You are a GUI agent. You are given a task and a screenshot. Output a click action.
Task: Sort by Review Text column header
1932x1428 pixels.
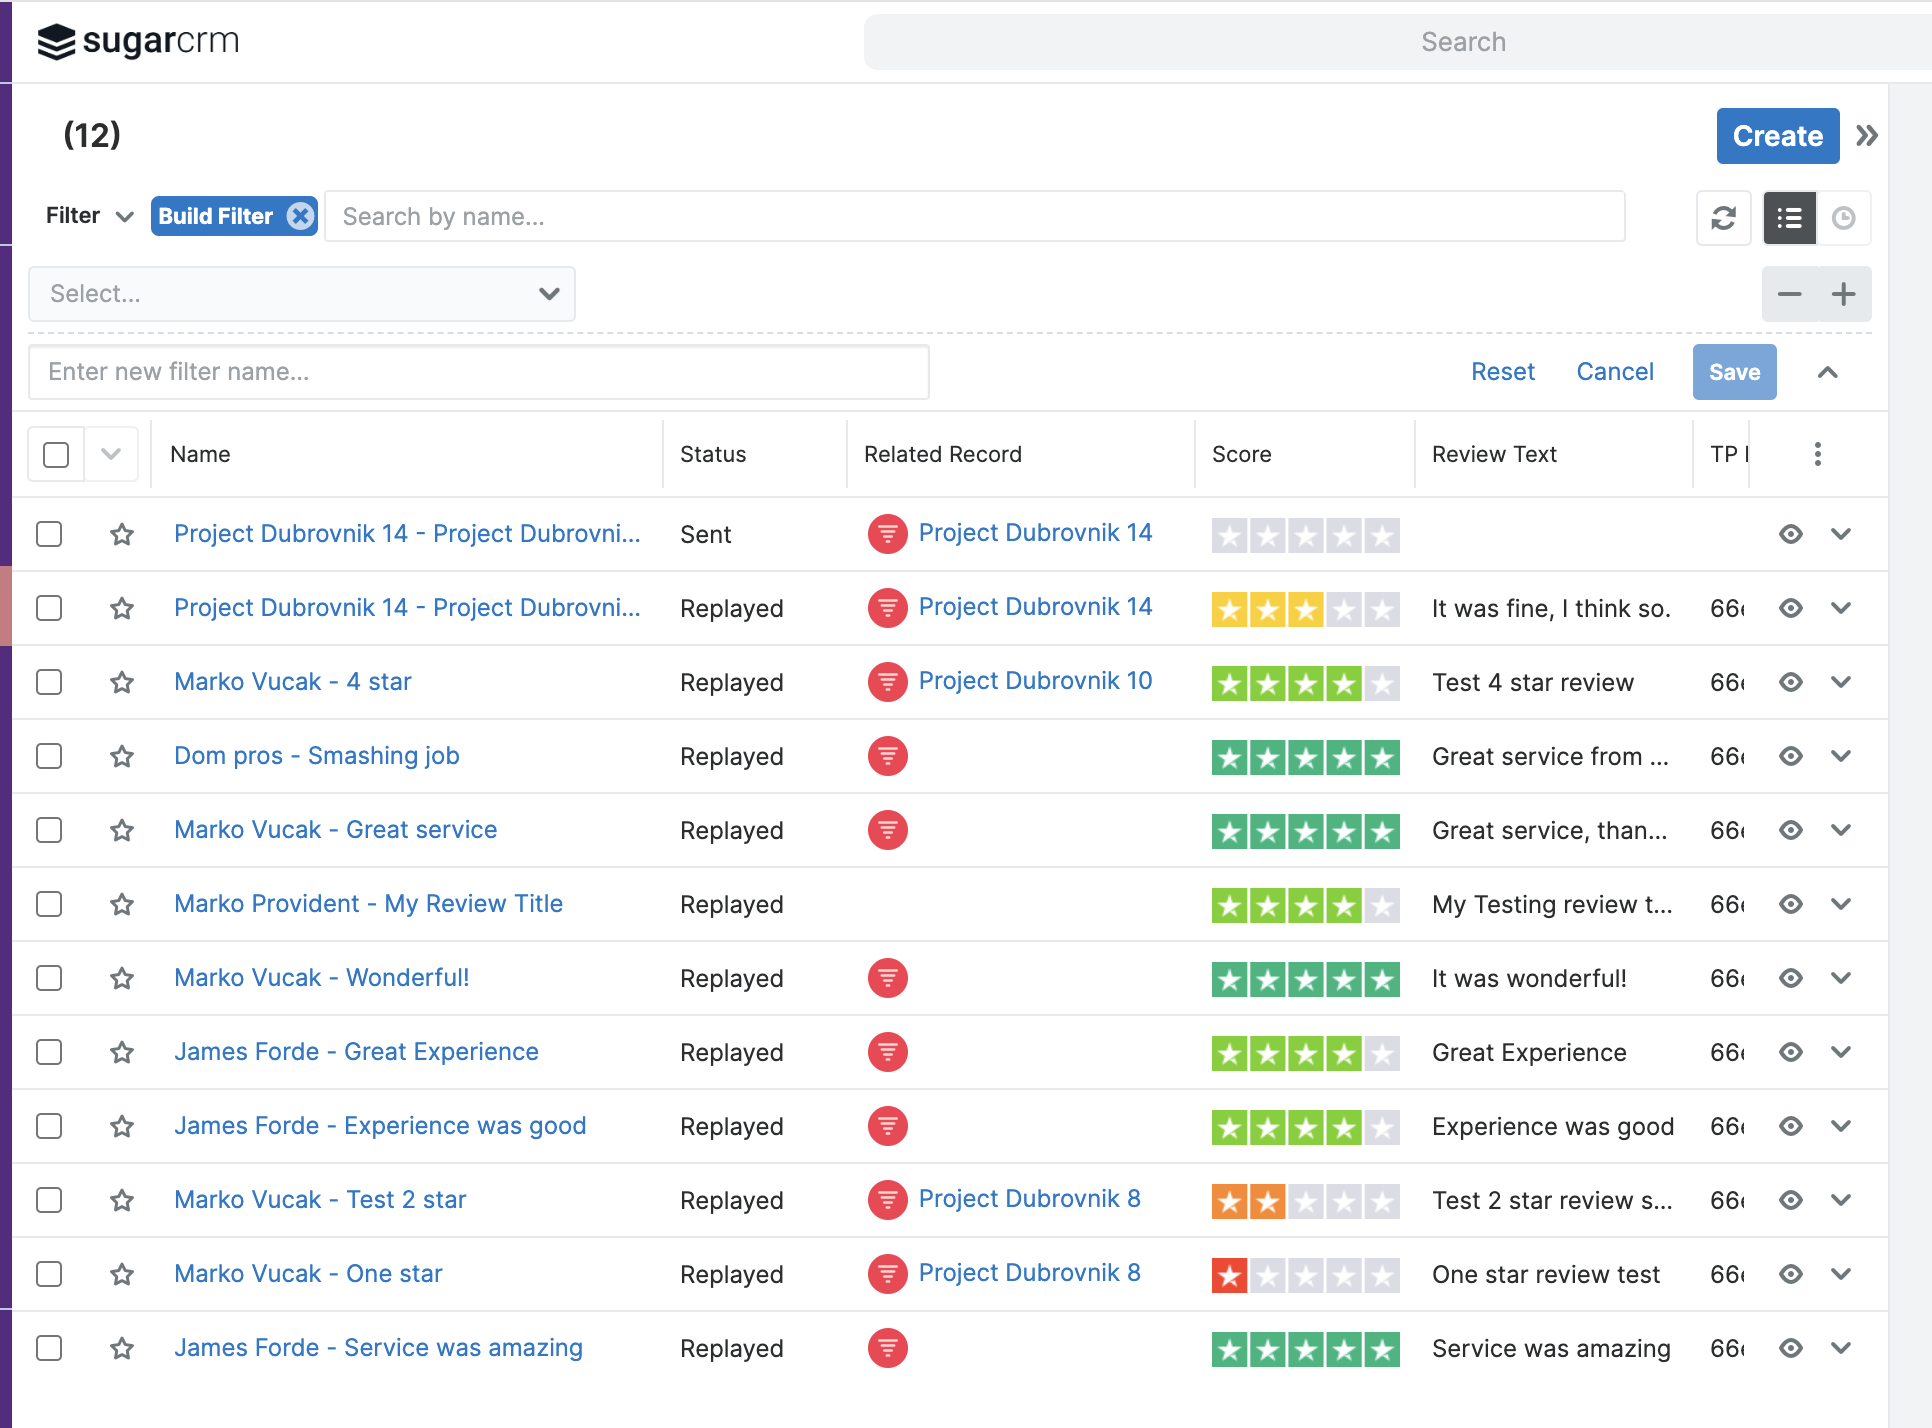(1494, 454)
